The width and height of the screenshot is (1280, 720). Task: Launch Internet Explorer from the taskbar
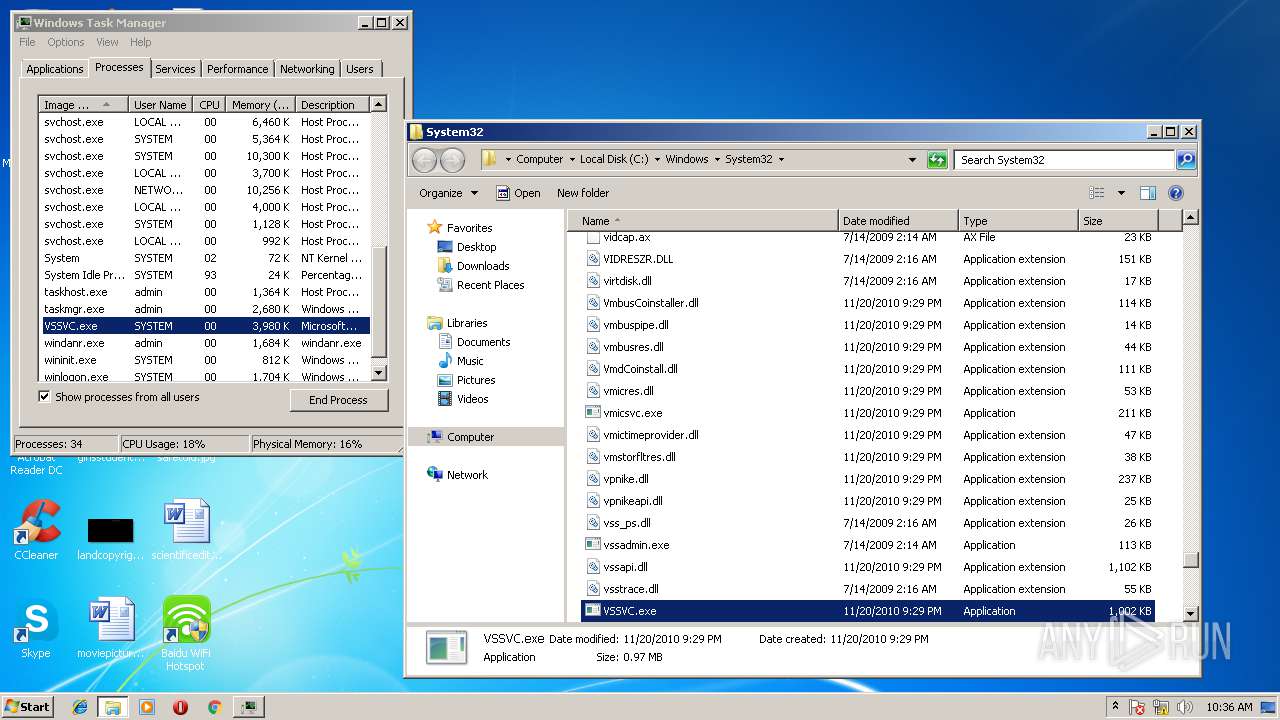[x=80, y=707]
